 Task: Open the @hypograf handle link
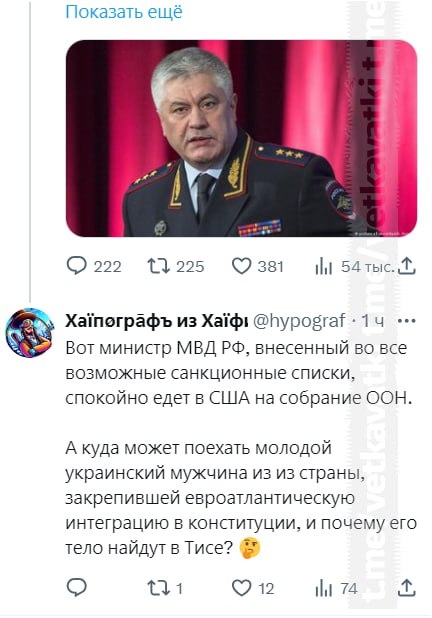[299, 321]
